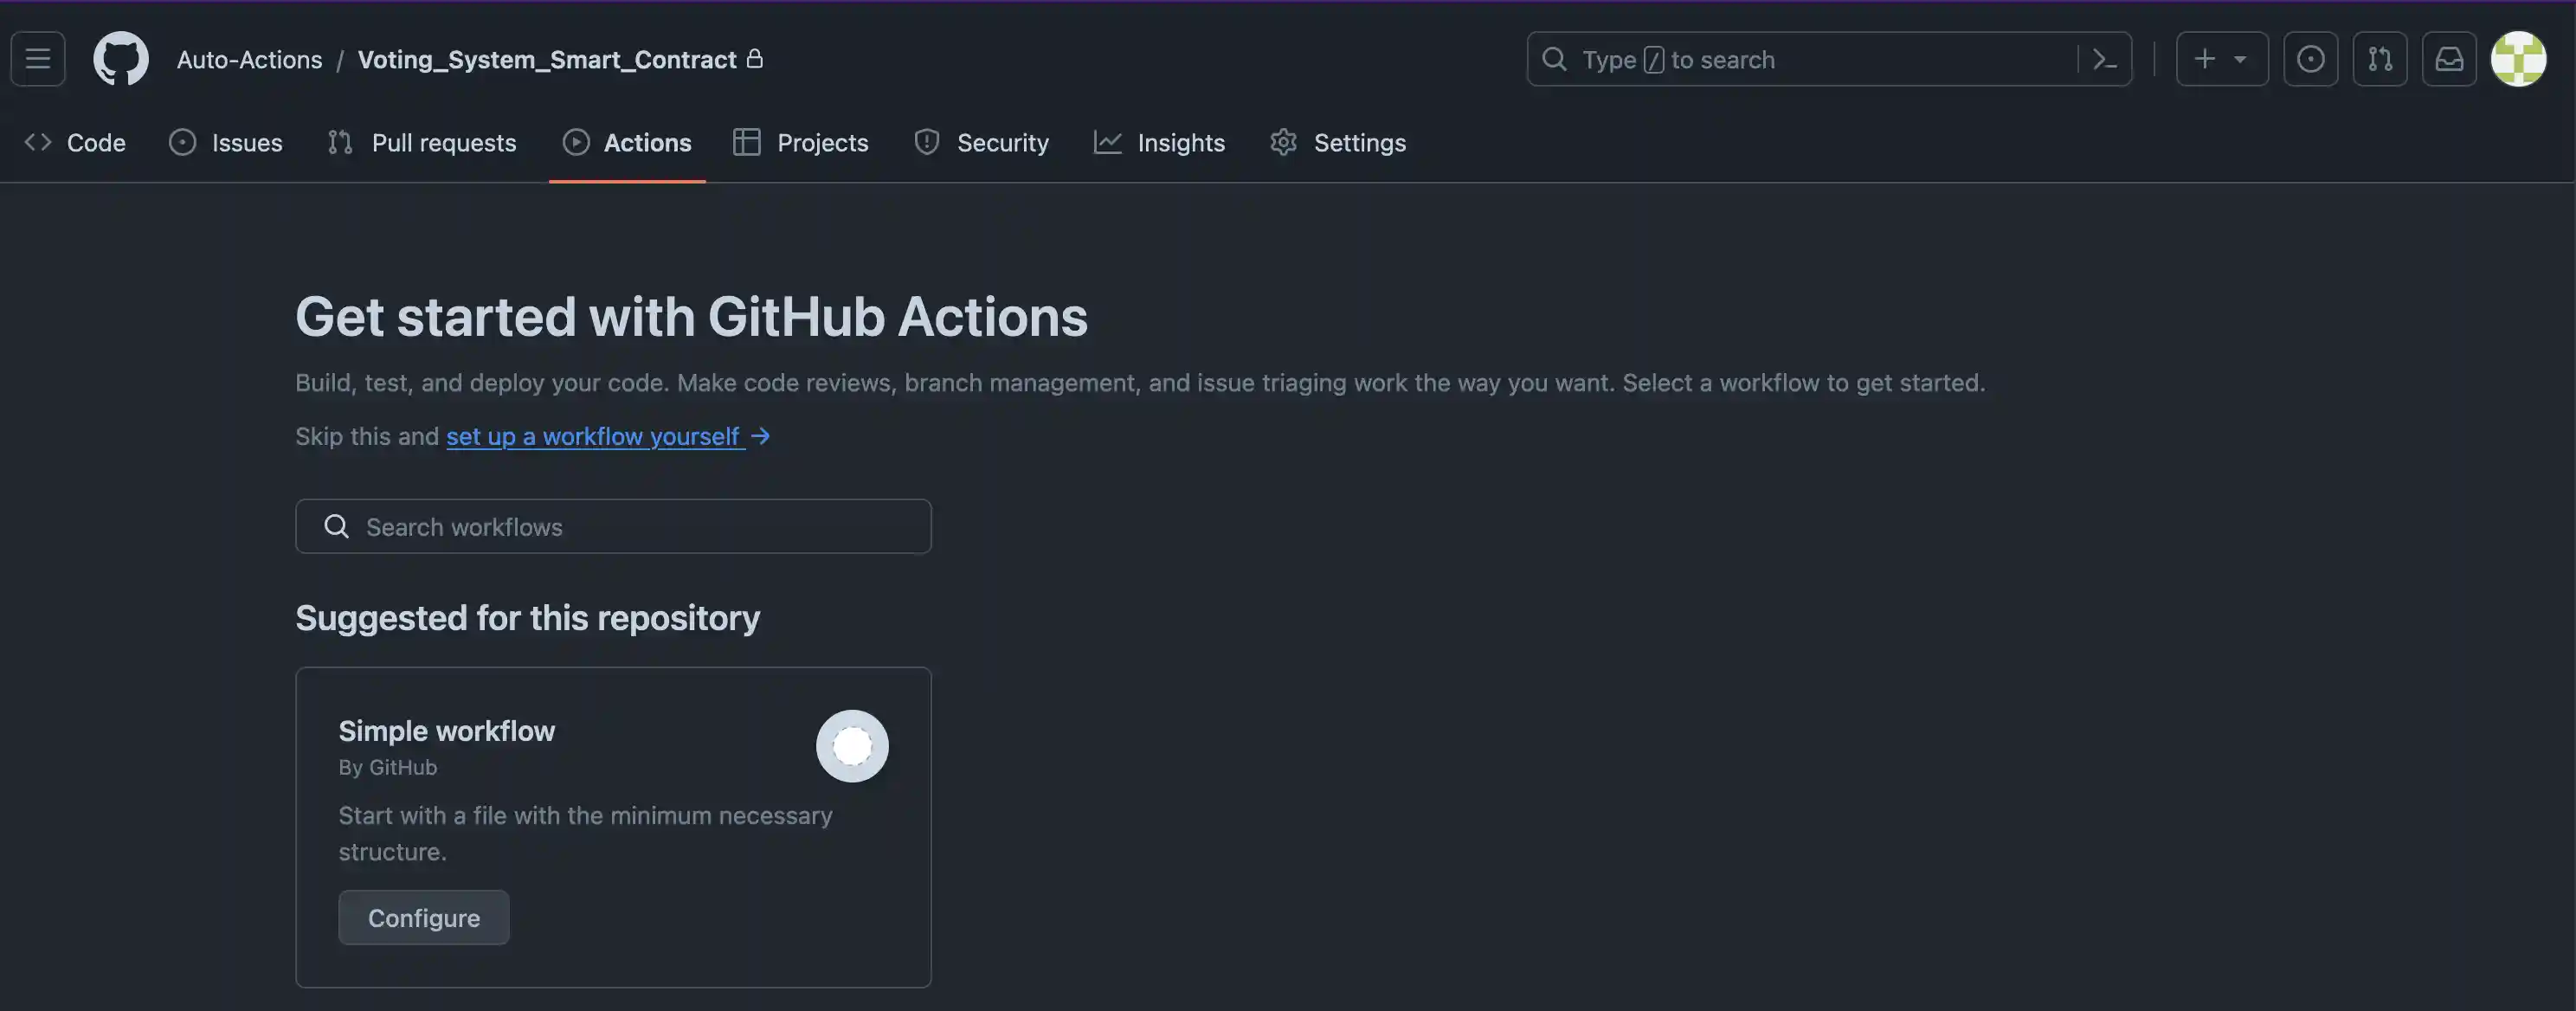
Task: Open the notifications inbox
Action: pos(2449,59)
